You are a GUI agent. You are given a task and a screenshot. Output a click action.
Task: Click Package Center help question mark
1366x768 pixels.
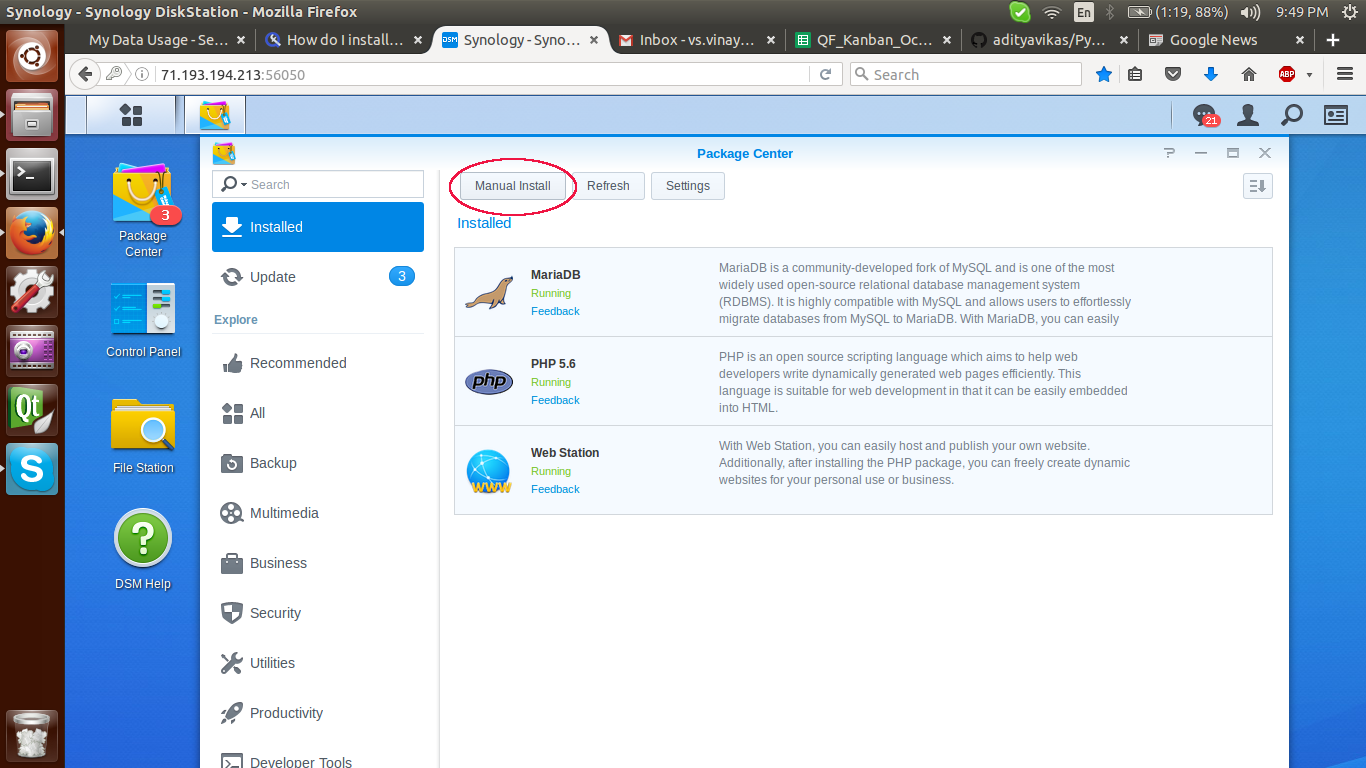[x=1169, y=153]
